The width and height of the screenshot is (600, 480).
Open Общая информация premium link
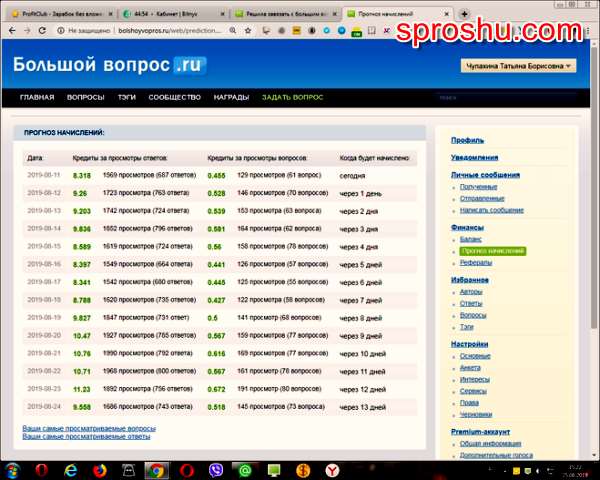point(491,444)
